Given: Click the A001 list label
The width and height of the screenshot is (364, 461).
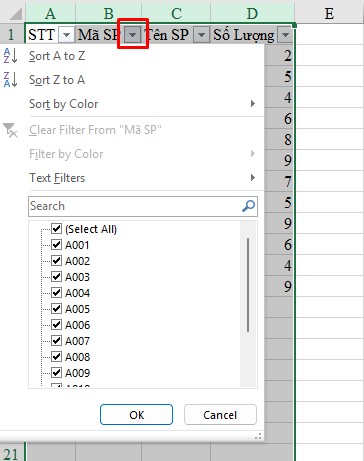Looking at the screenshot, I should click(77, 245).
